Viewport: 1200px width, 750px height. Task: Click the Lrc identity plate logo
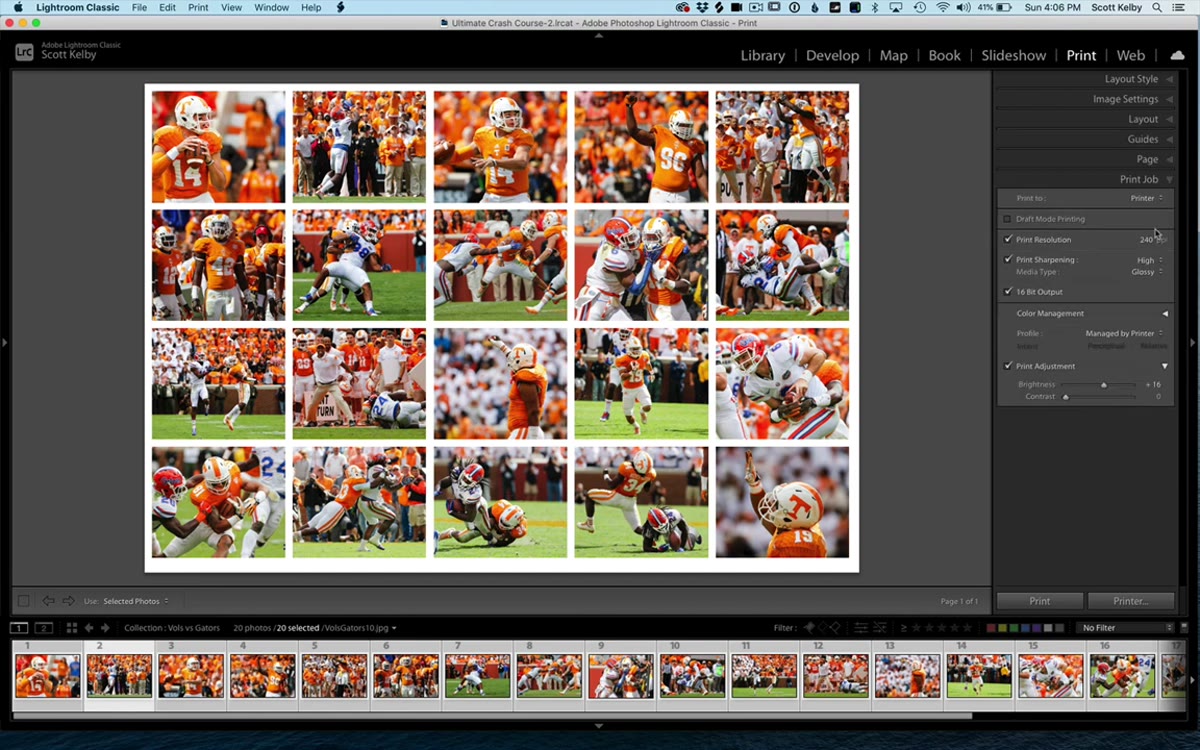click(24, 52)
